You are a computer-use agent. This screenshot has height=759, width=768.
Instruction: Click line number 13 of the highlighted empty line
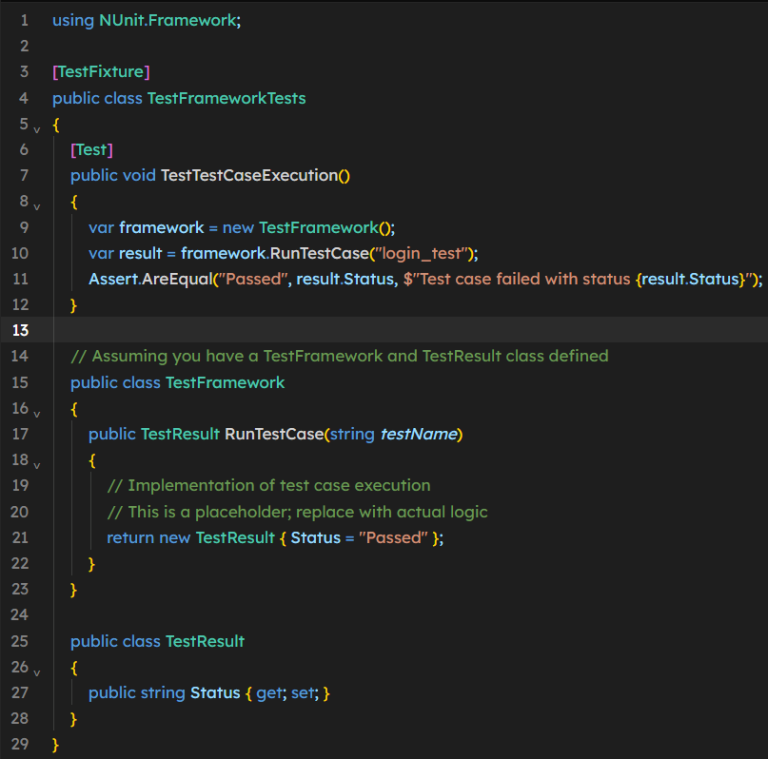pyautogui.click(x=22, y=330)
